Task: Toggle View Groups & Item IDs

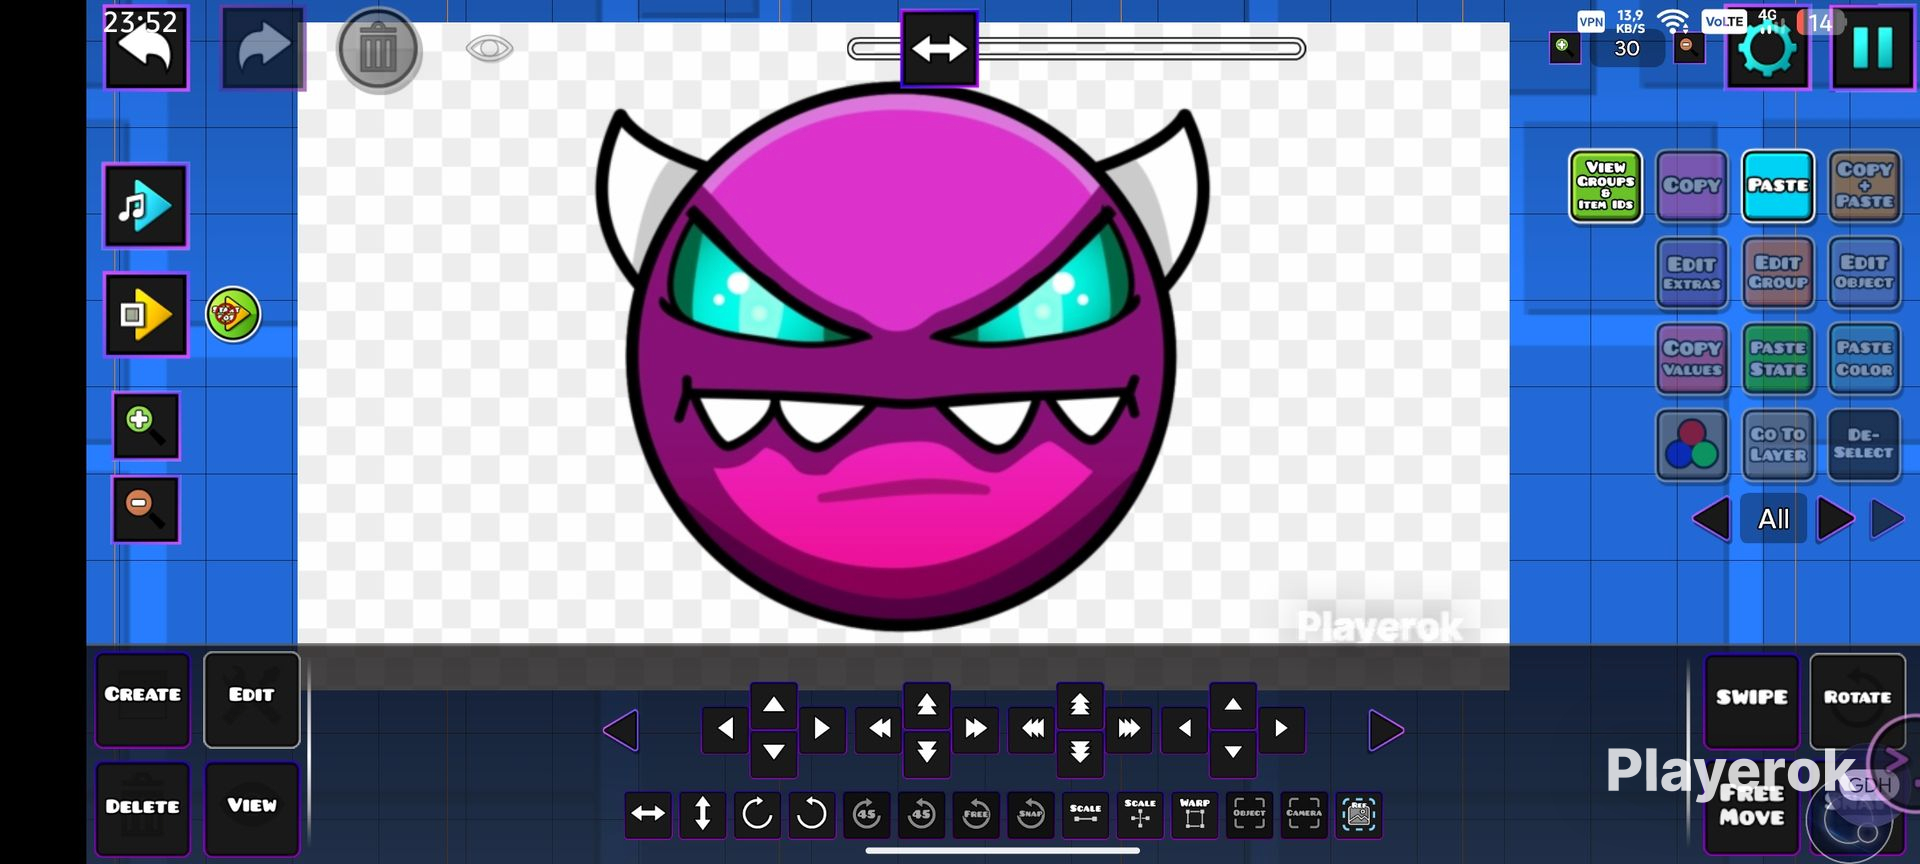Action: pos(1605,186)
